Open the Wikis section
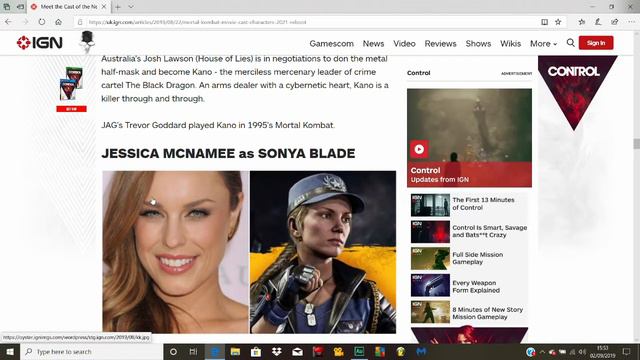This screenshot has height=360, width=640. click(511, 43)
